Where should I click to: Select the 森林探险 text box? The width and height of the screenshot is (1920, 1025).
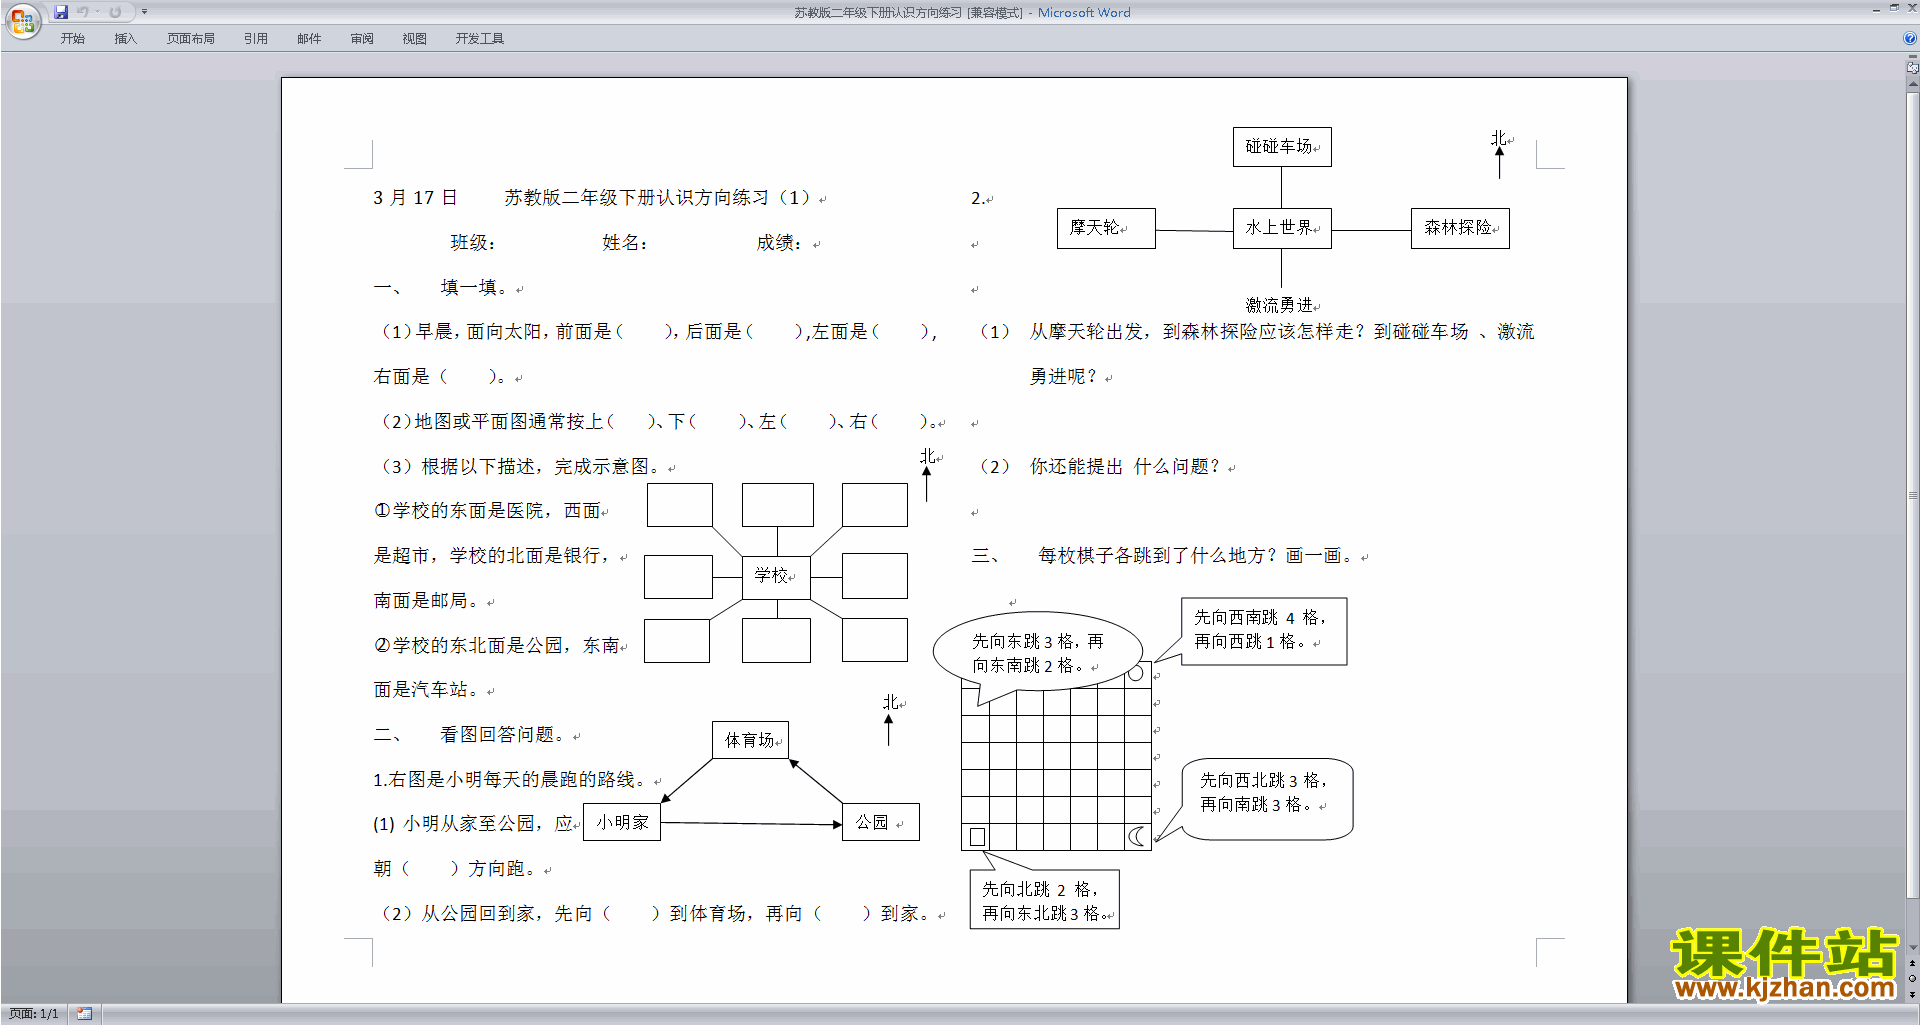[1460, 228]
